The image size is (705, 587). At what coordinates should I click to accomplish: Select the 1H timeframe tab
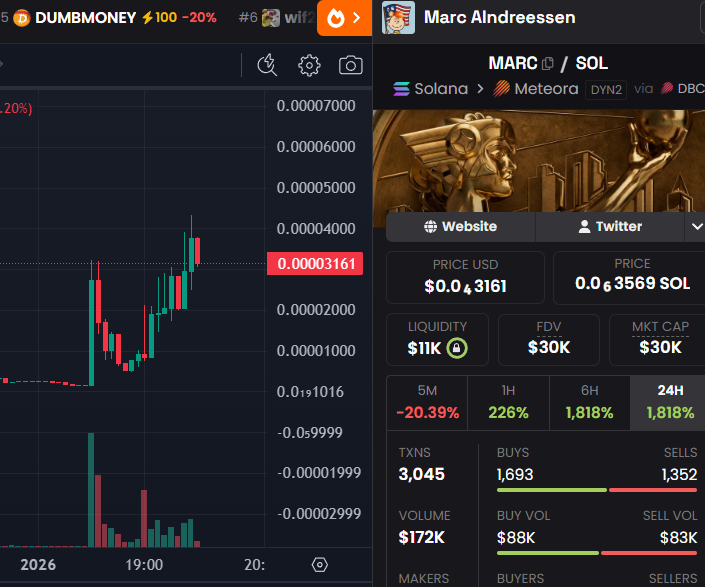(x=509, y=403)
